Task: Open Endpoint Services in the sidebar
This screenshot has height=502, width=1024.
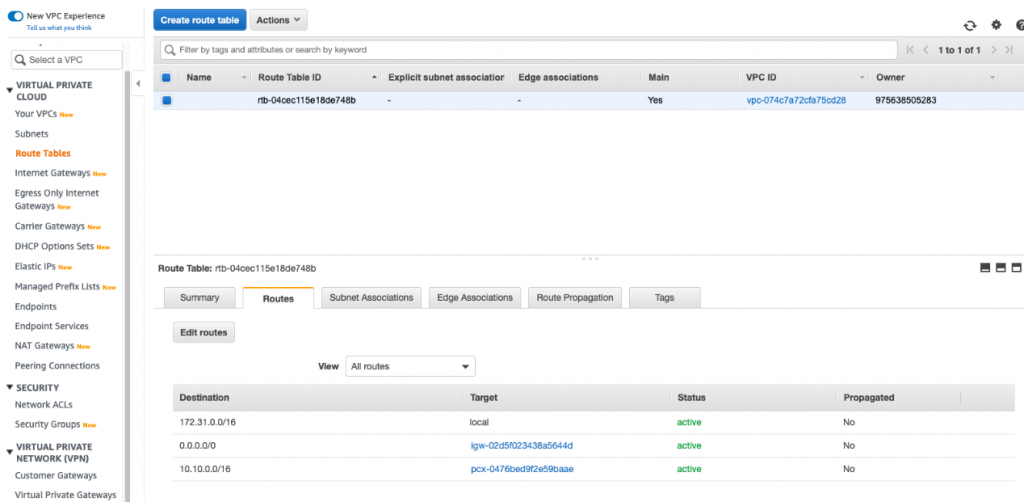Action: (x=52, y=326)
